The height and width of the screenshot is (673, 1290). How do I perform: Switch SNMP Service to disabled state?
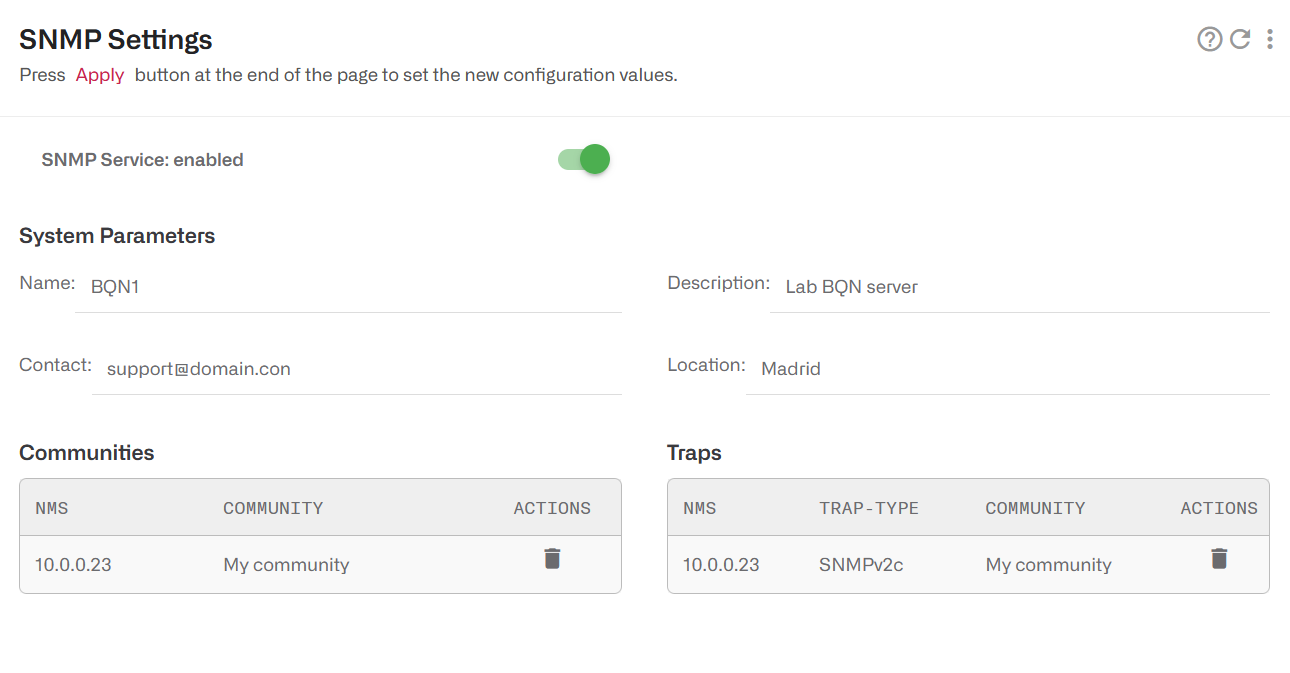(x=581, y=159)
